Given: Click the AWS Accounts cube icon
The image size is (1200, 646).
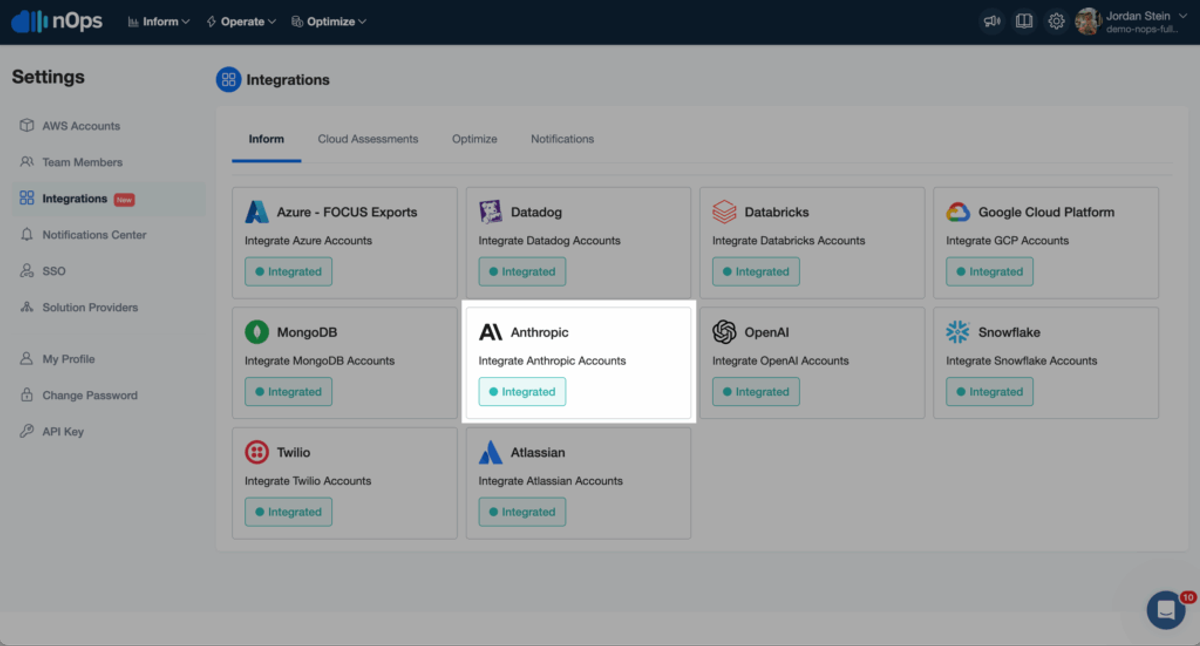Looking at the screenshot, I should pyautogui.click(x=27, y=126).
